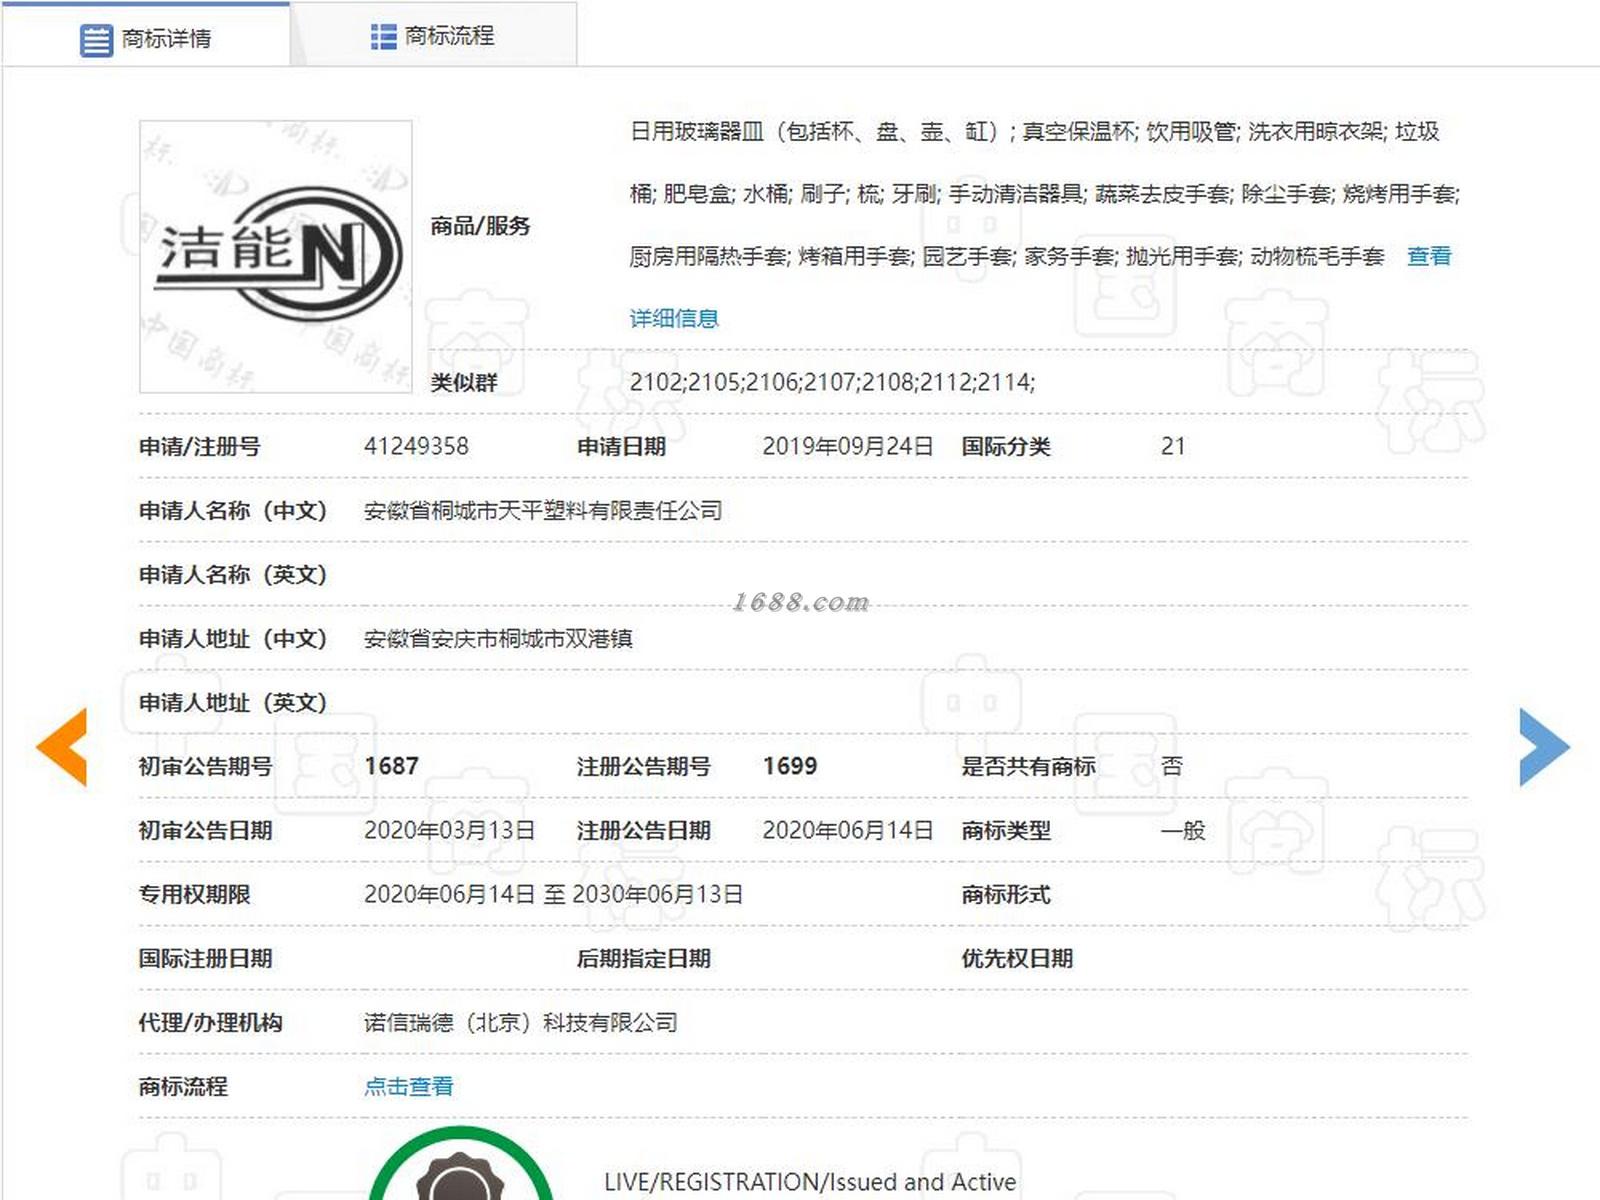Screen dimensions: 1600x1200
Task: Select shared trademark value 否
Action: pyautogui.click(x=1172, y=766)
